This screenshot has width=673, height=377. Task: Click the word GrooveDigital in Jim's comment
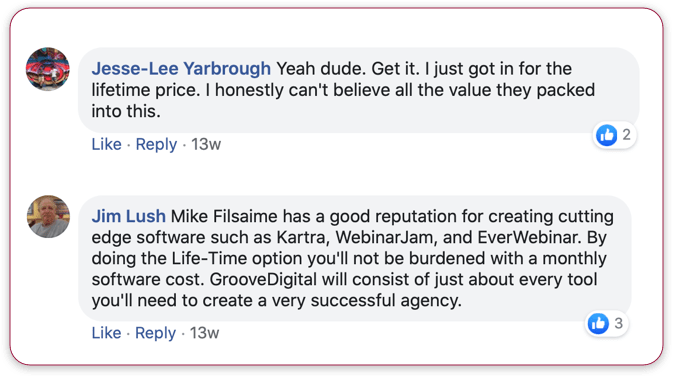(x=264, y=280)
